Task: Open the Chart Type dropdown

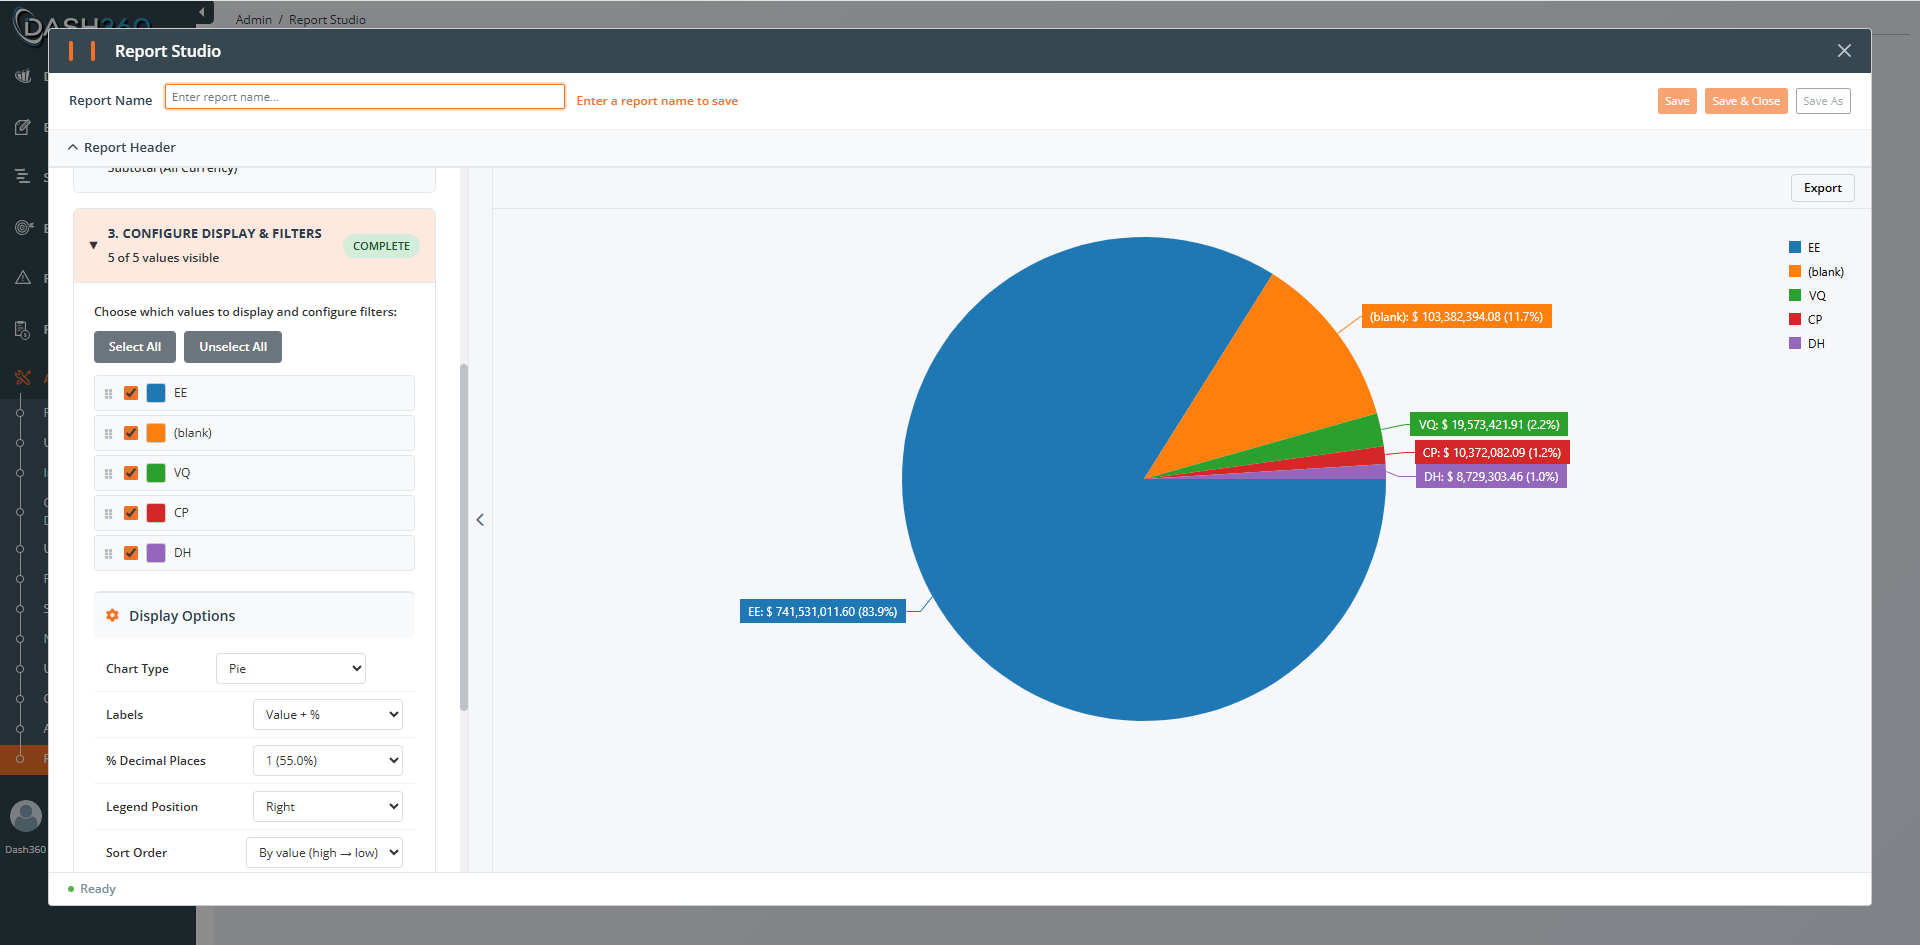Action: pos(291,669)
